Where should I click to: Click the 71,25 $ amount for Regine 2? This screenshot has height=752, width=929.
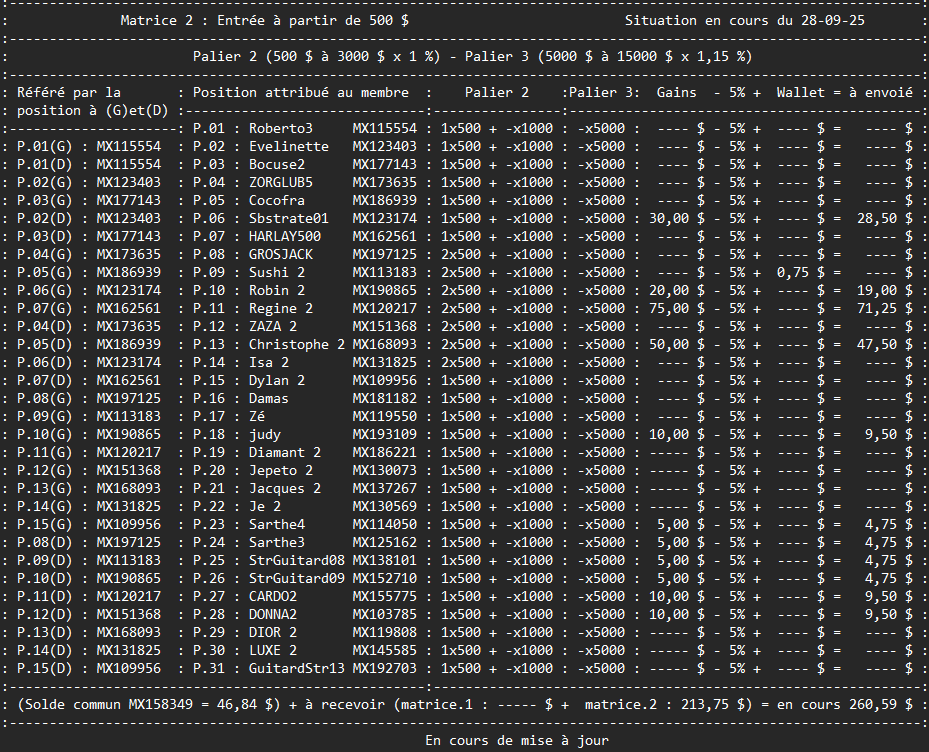point(884,308)
